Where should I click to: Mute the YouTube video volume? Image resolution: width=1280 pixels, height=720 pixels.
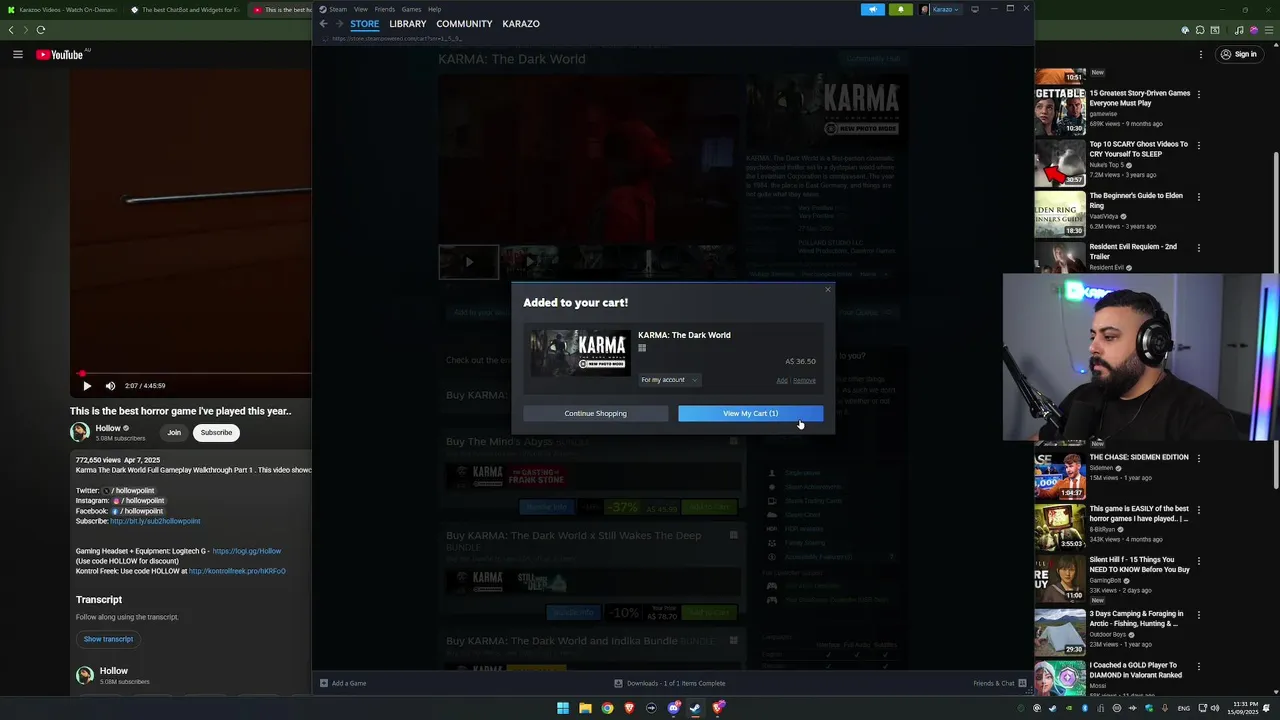[110, 385]
